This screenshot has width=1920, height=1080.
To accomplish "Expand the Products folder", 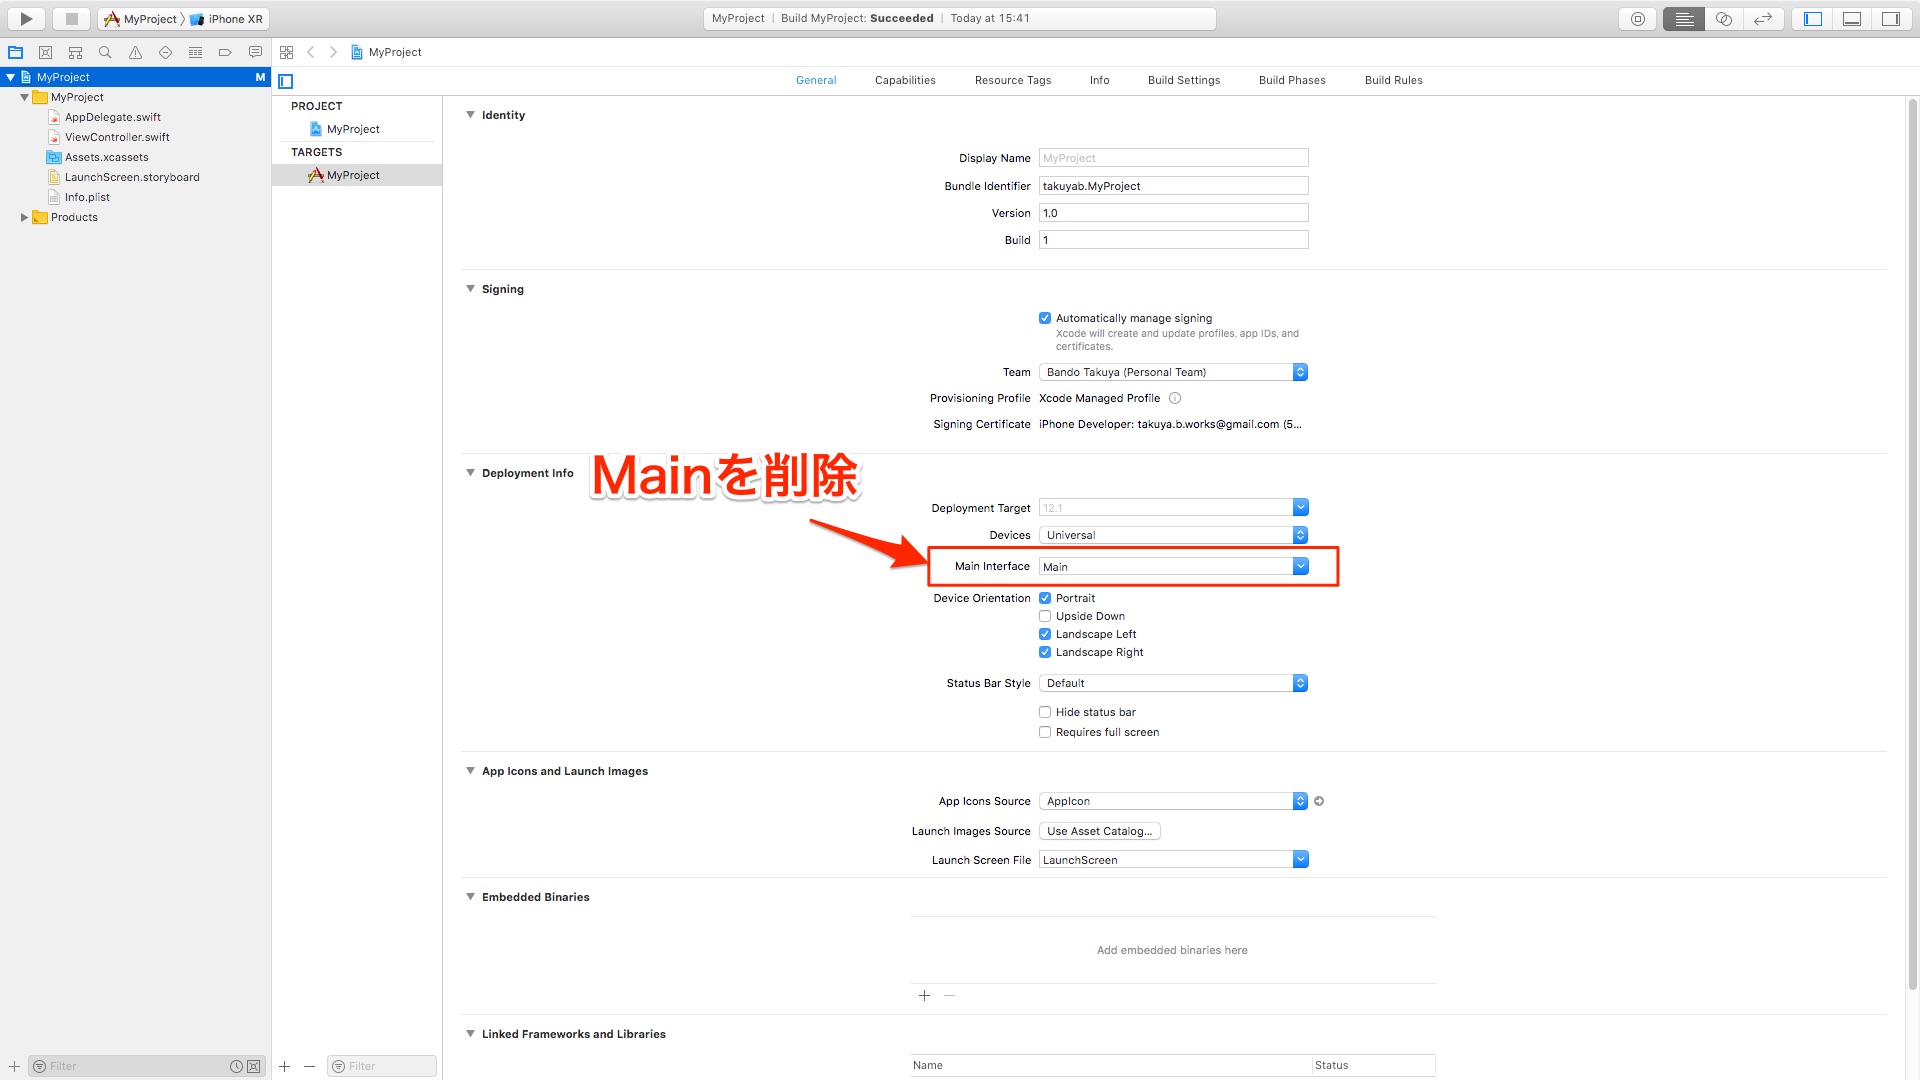I will (24, 217).
